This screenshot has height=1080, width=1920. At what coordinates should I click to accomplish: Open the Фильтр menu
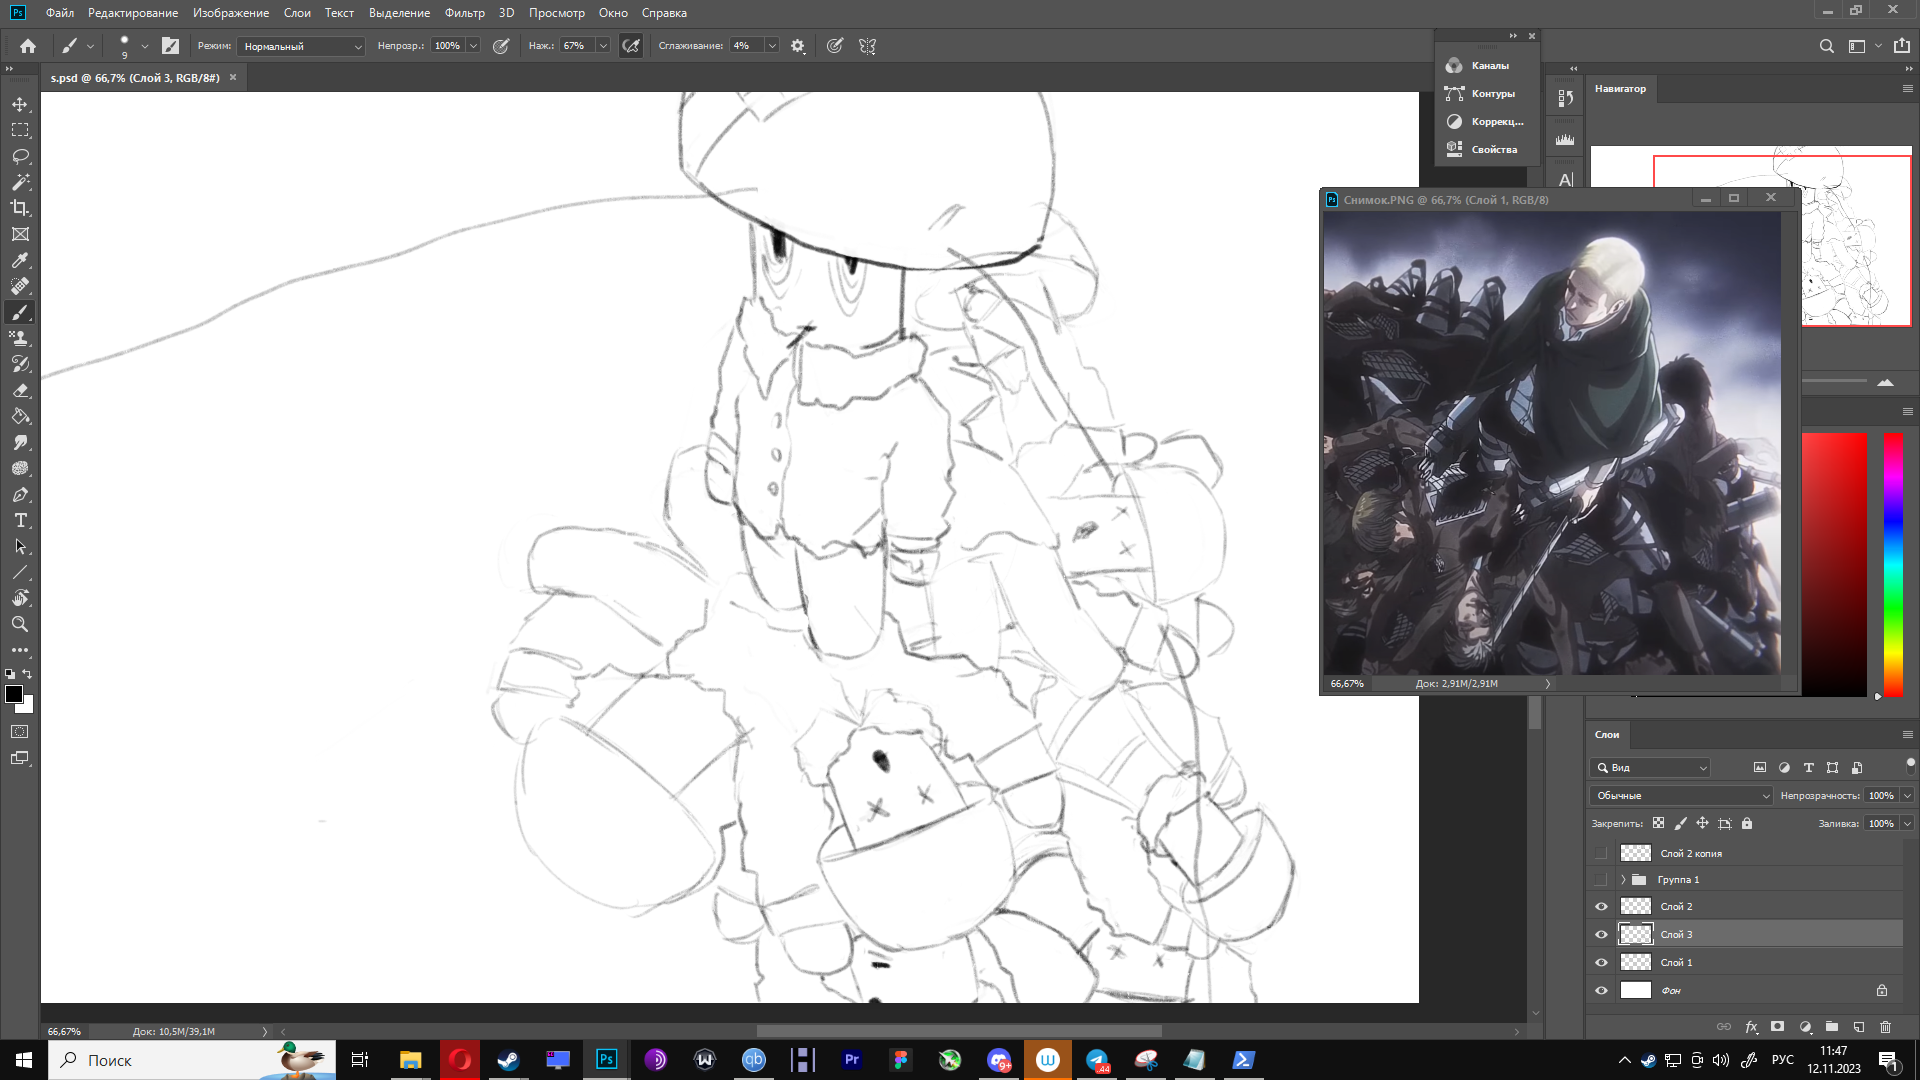(464, 13)
